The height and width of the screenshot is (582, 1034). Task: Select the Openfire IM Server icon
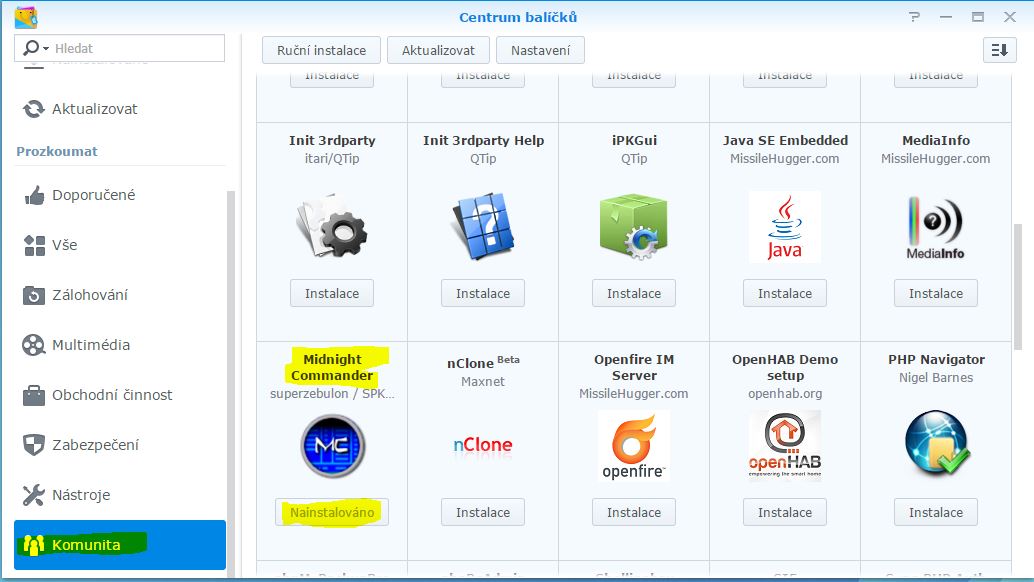tap(634, 445)
